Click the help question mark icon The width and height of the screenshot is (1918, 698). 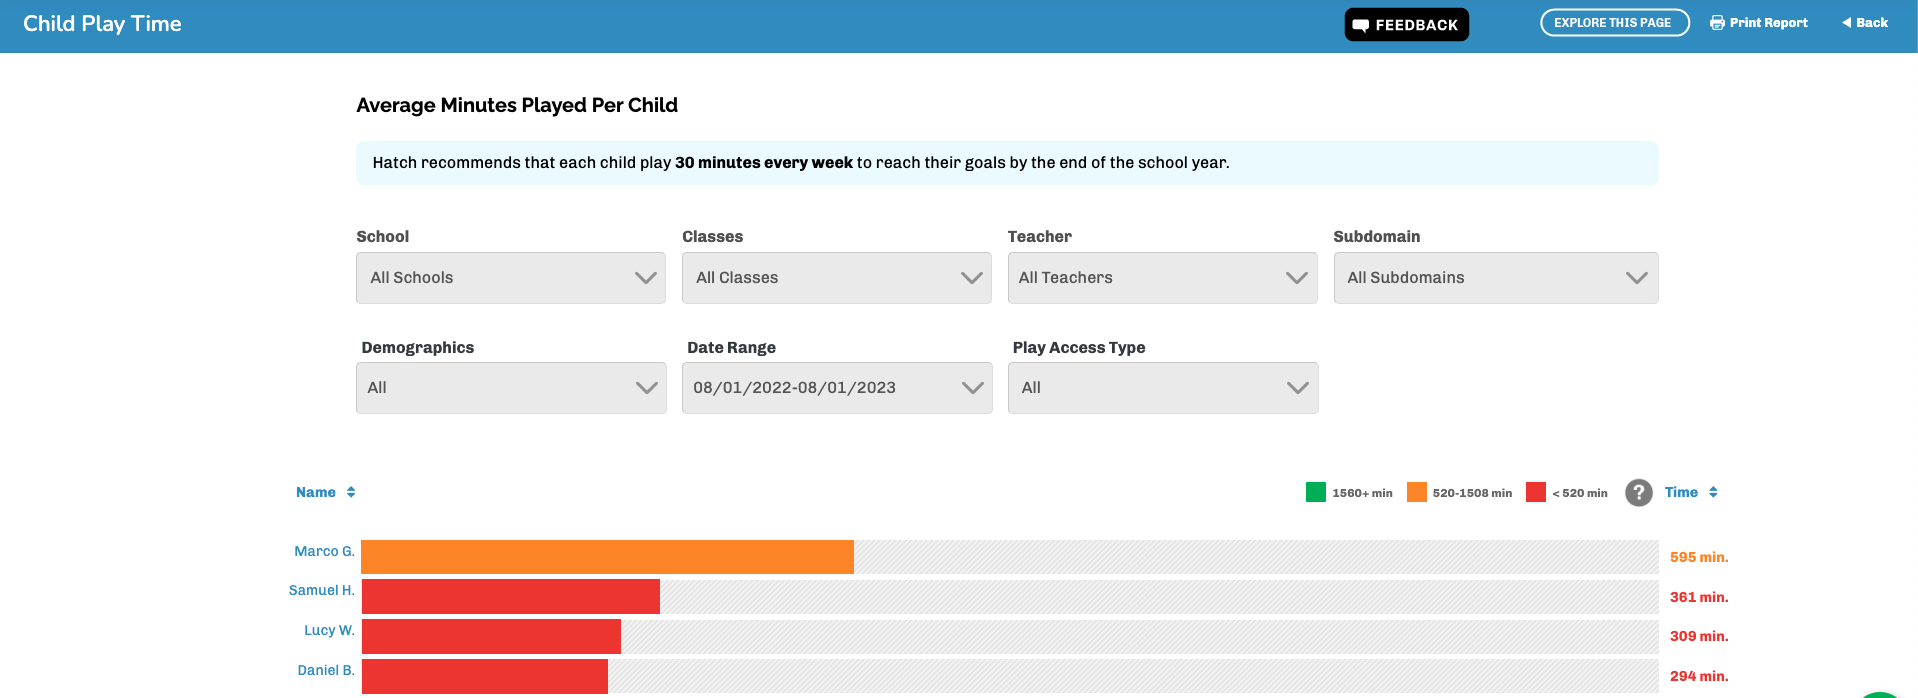point(1638,492)
